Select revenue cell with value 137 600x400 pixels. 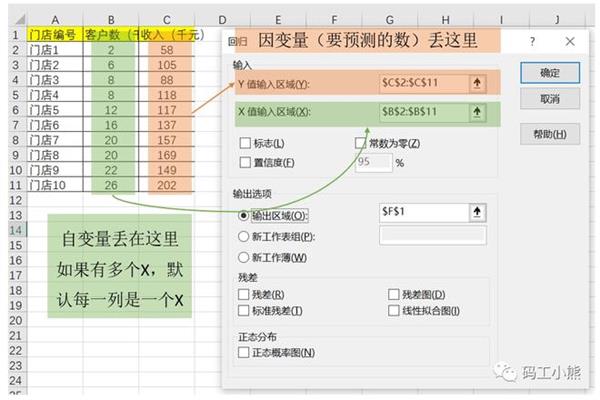click(167, 125)
